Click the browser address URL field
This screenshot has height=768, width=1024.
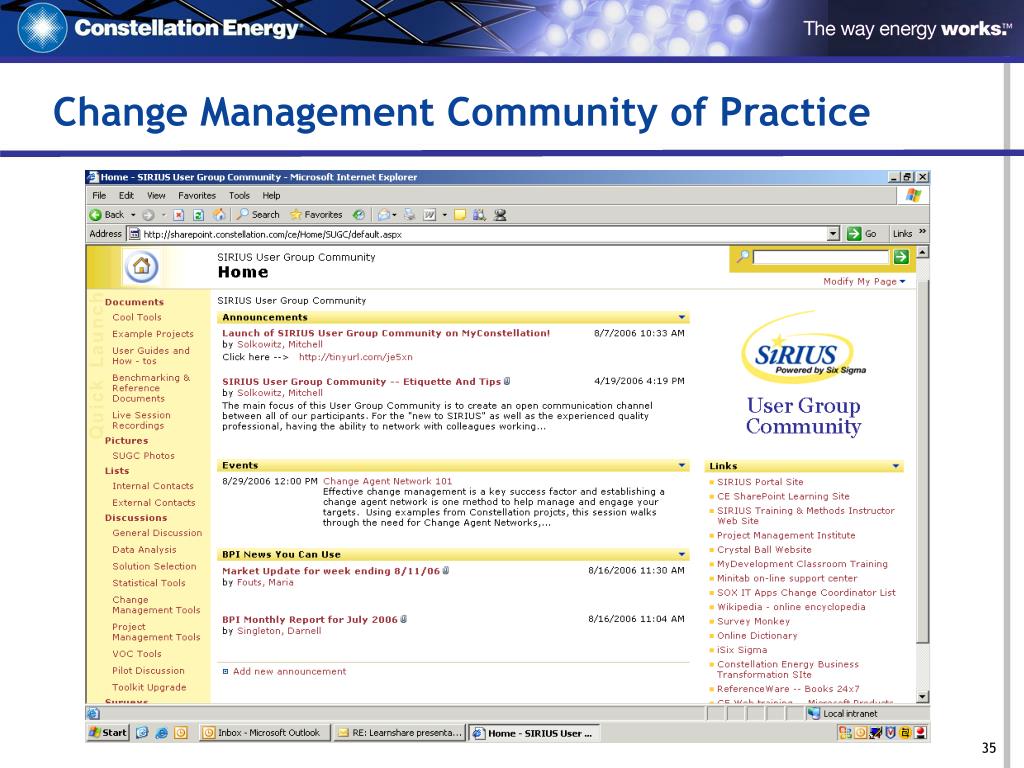click(483, 234)
